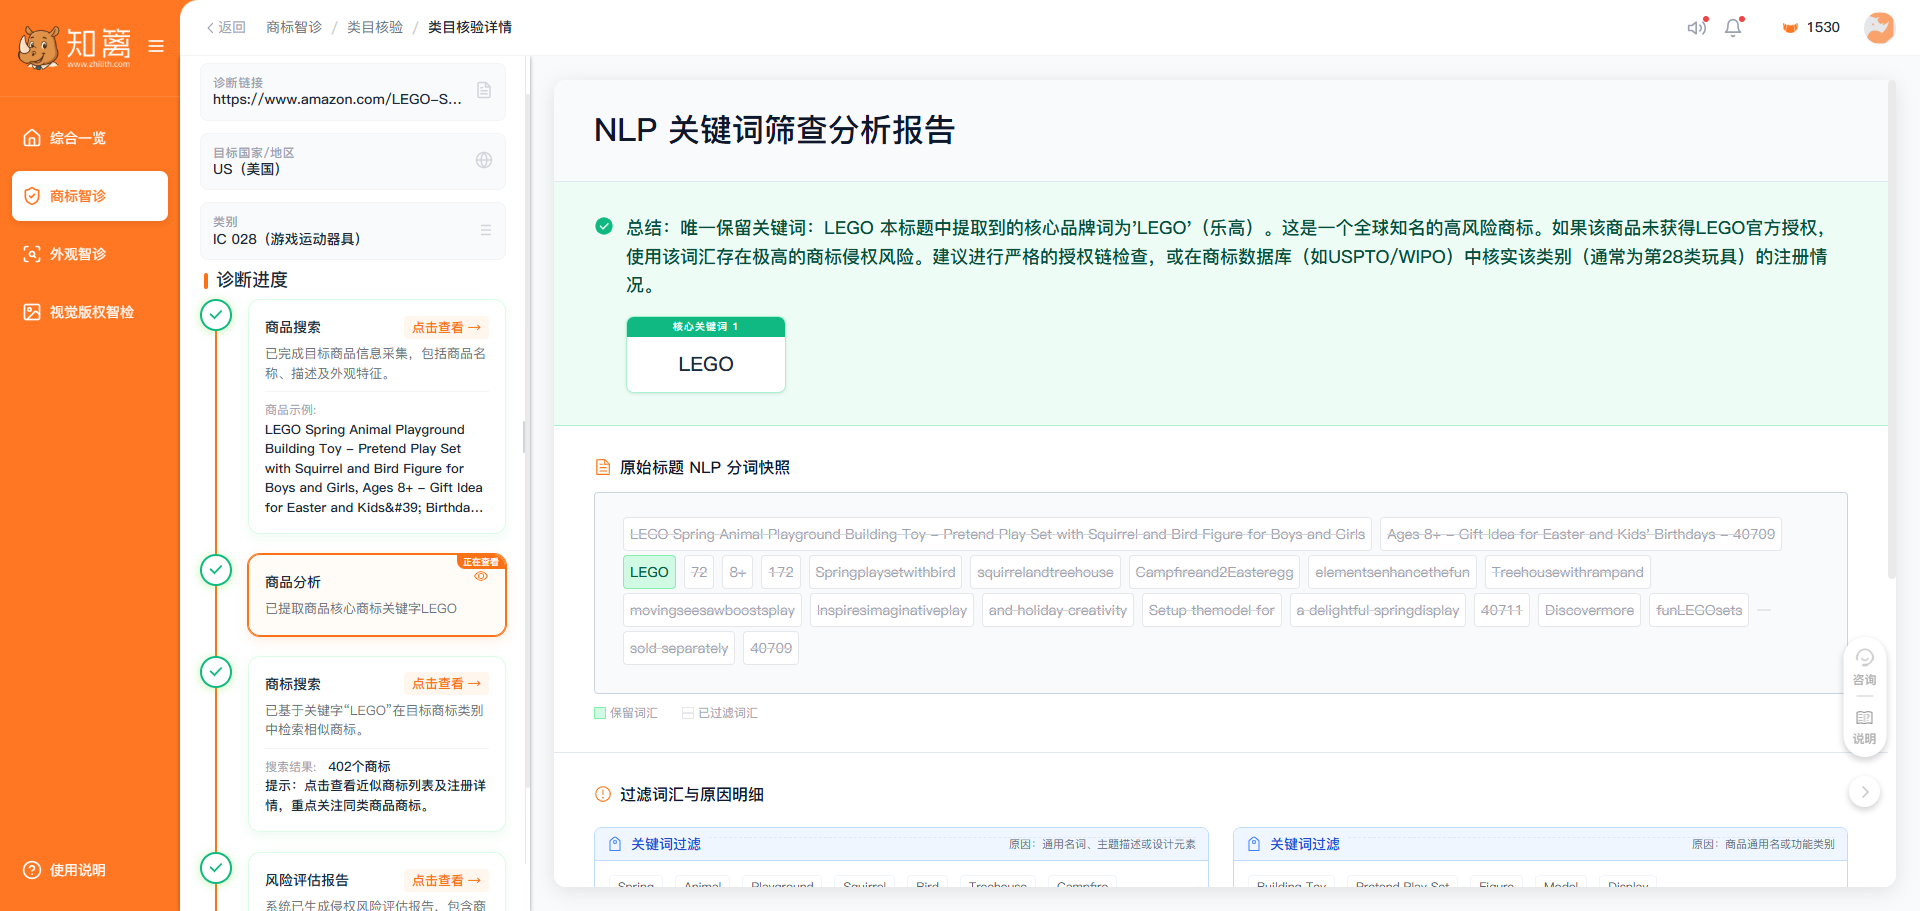Click the floating right-arrow expand button

[1864, 792]
